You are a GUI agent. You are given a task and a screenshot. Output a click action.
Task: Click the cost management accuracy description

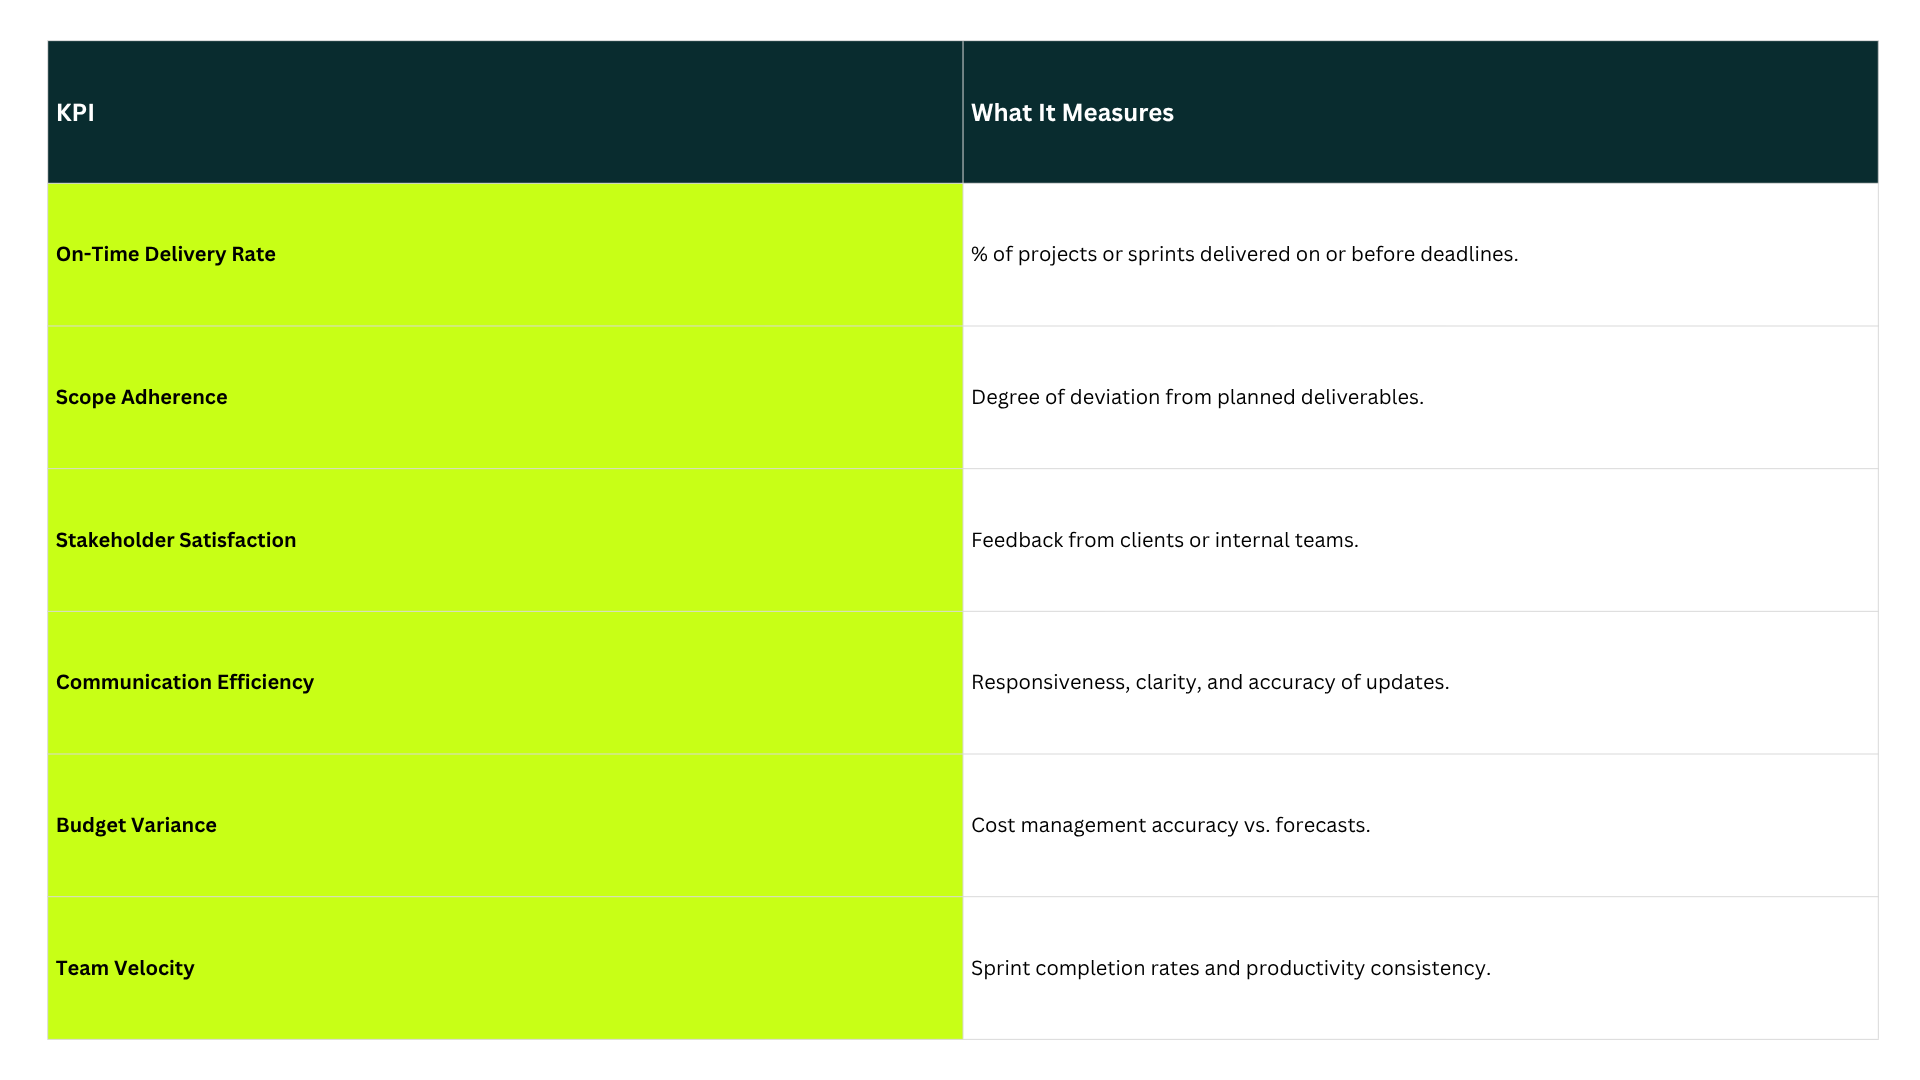coord(1170,825)
